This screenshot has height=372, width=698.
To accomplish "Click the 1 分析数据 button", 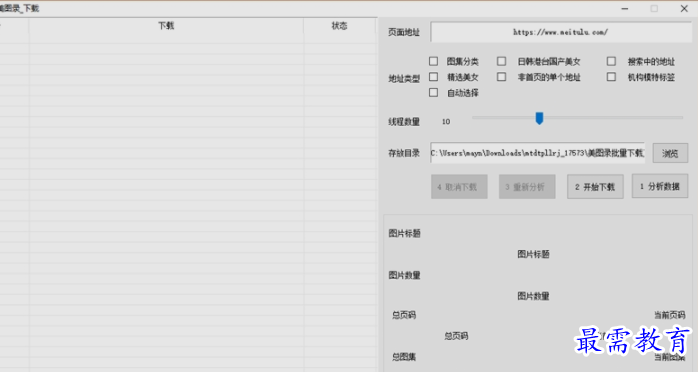I will click(660, 186).
